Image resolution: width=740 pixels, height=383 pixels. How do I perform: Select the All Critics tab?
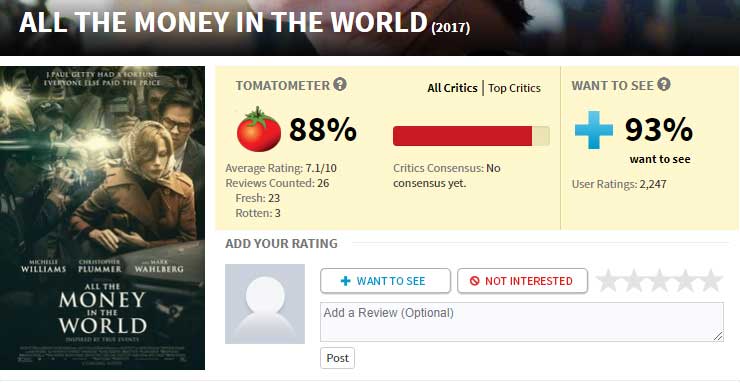452,88
